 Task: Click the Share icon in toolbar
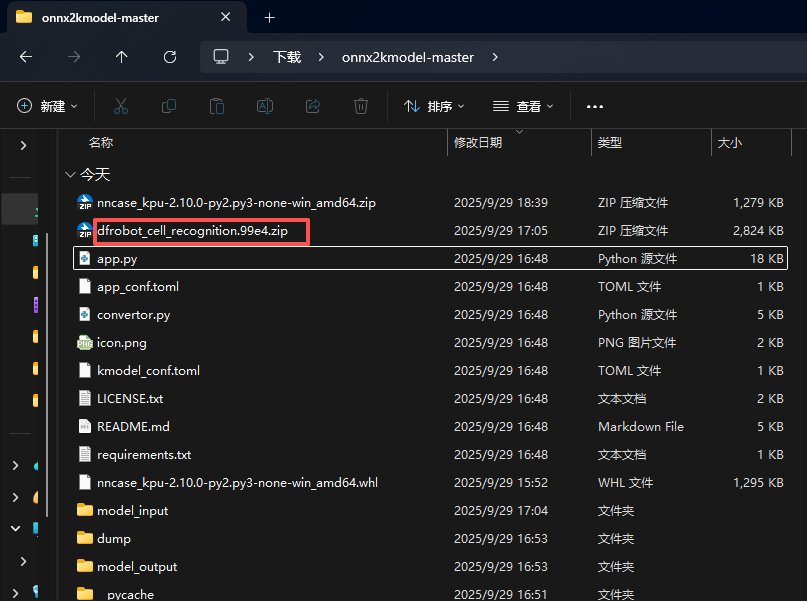coord(312,106)
